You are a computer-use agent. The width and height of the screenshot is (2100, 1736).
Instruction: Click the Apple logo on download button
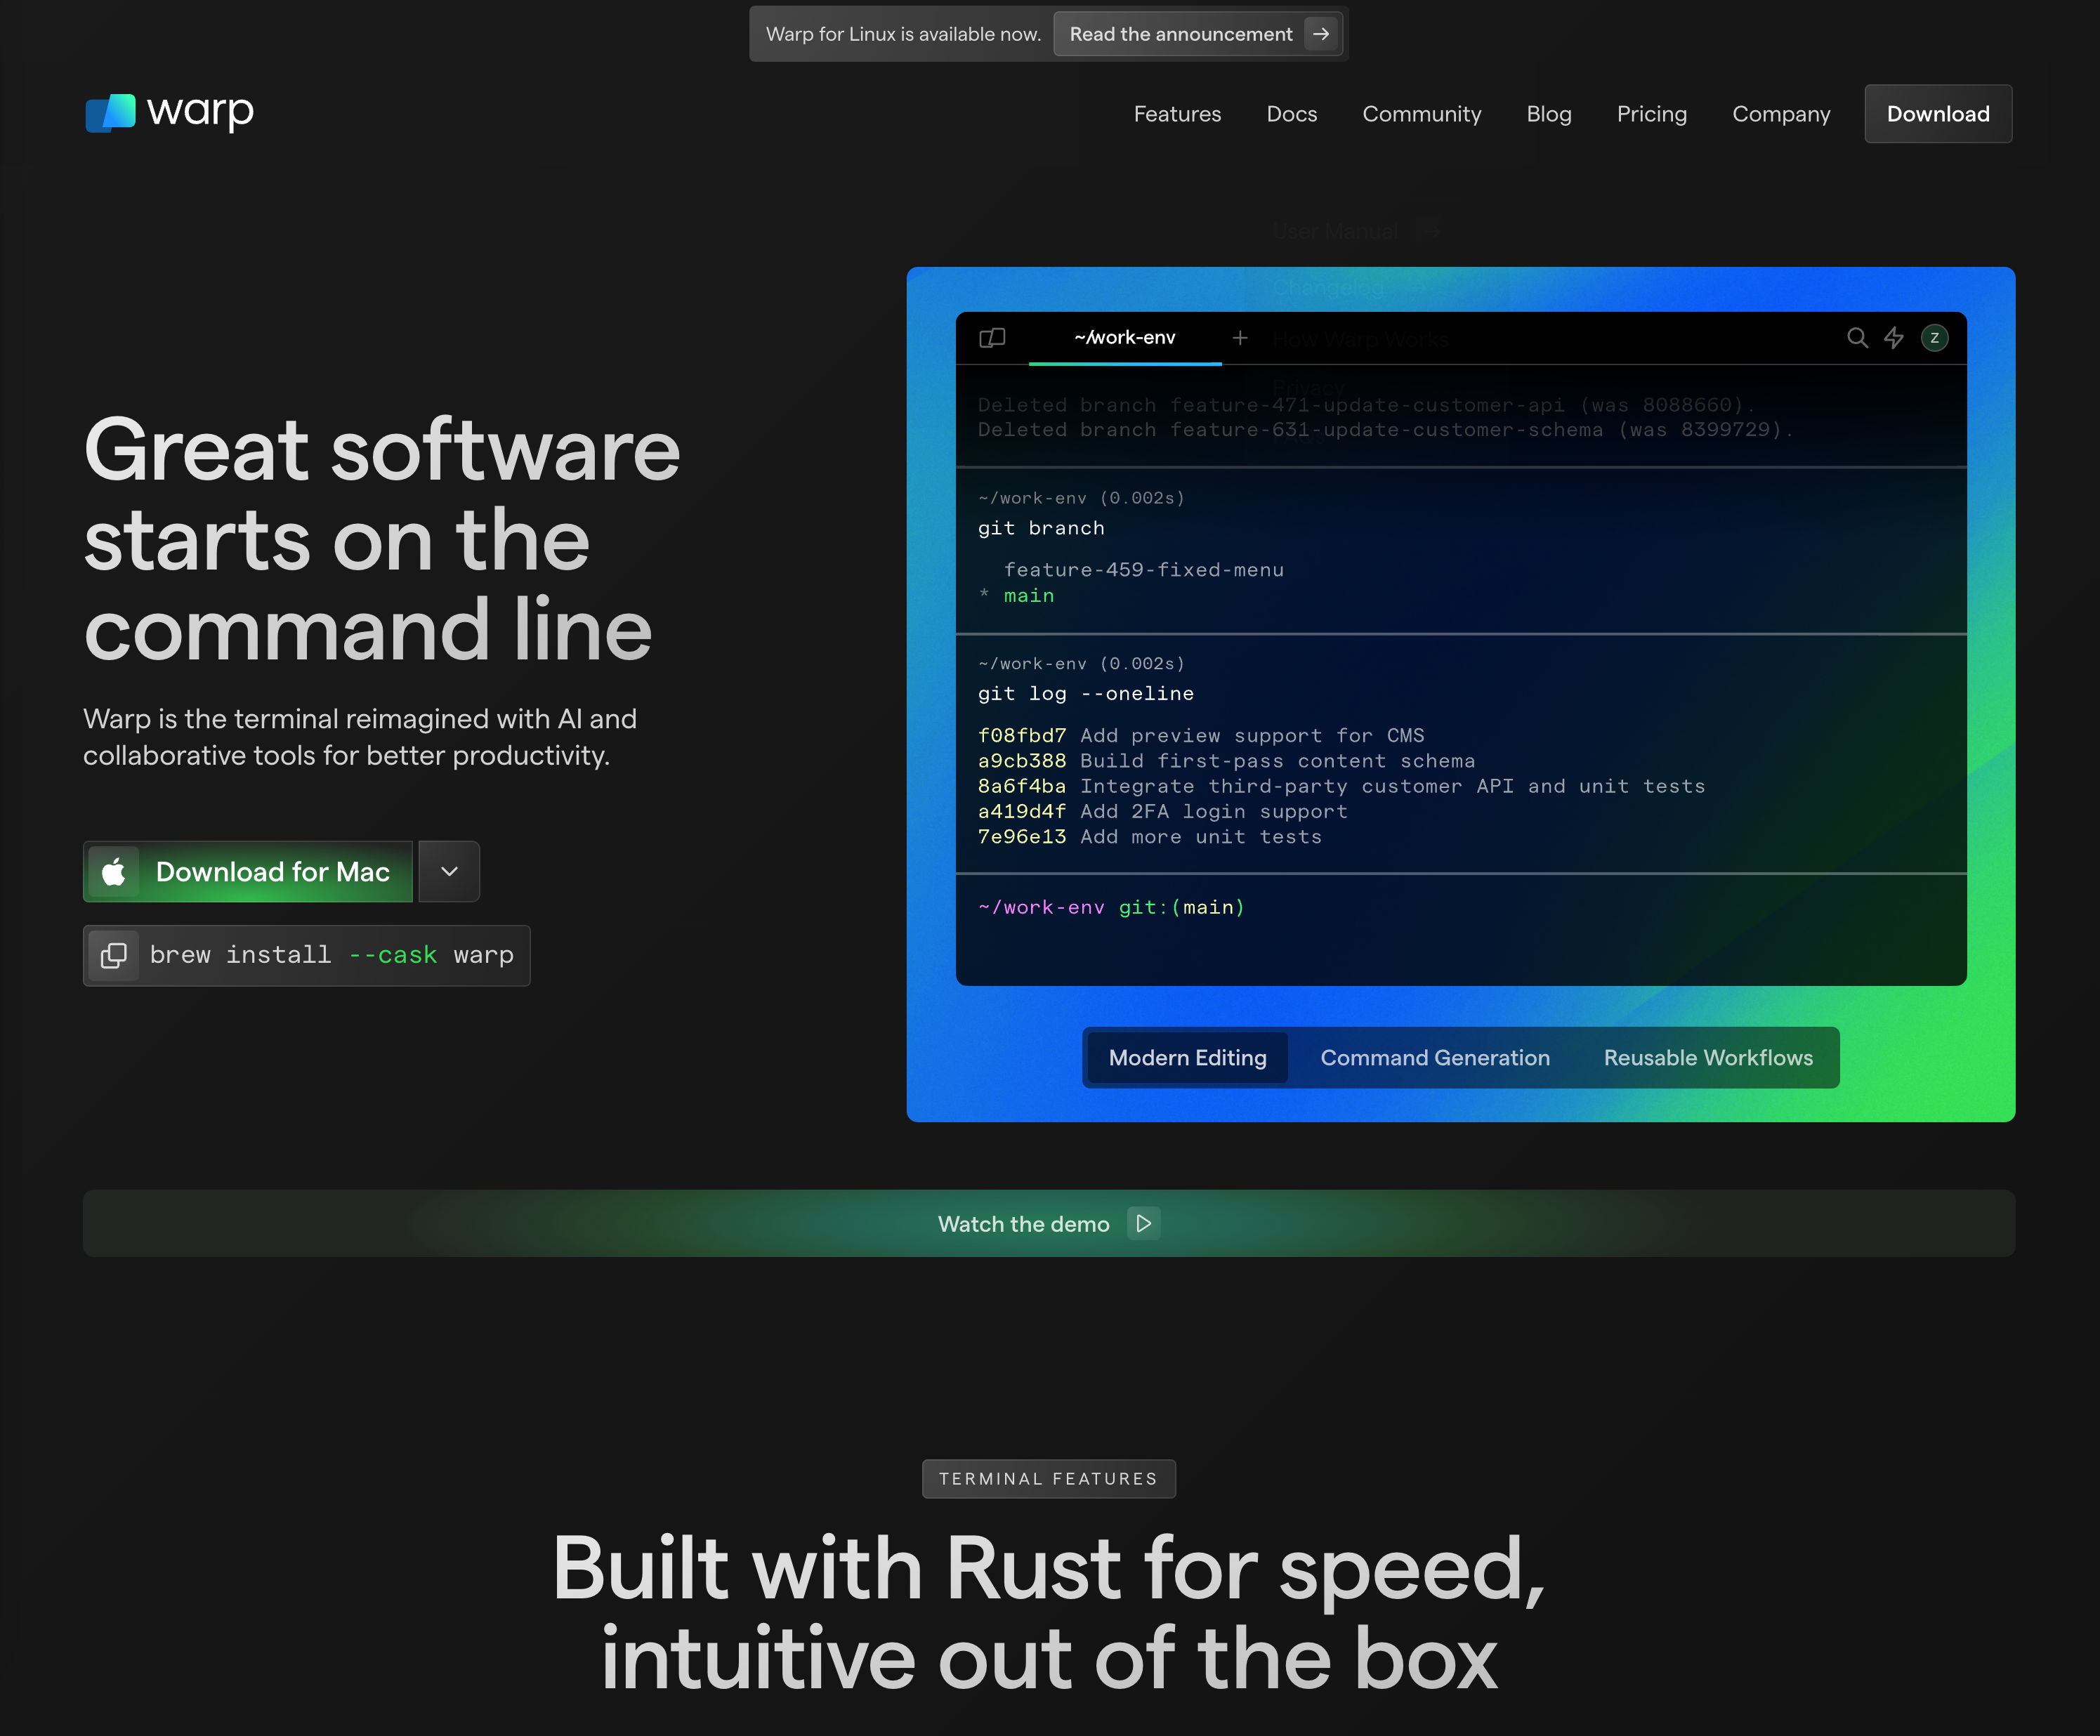pyautogui.click(x=114, y=872)
